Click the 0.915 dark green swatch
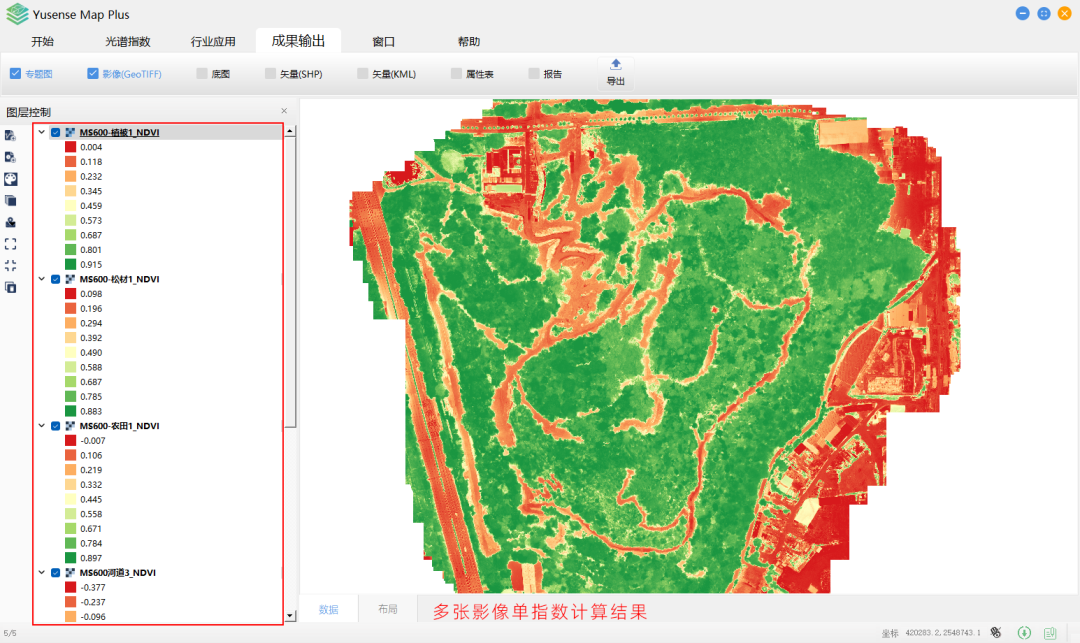The image size is (1080, 643). click(x=70, y=264)
